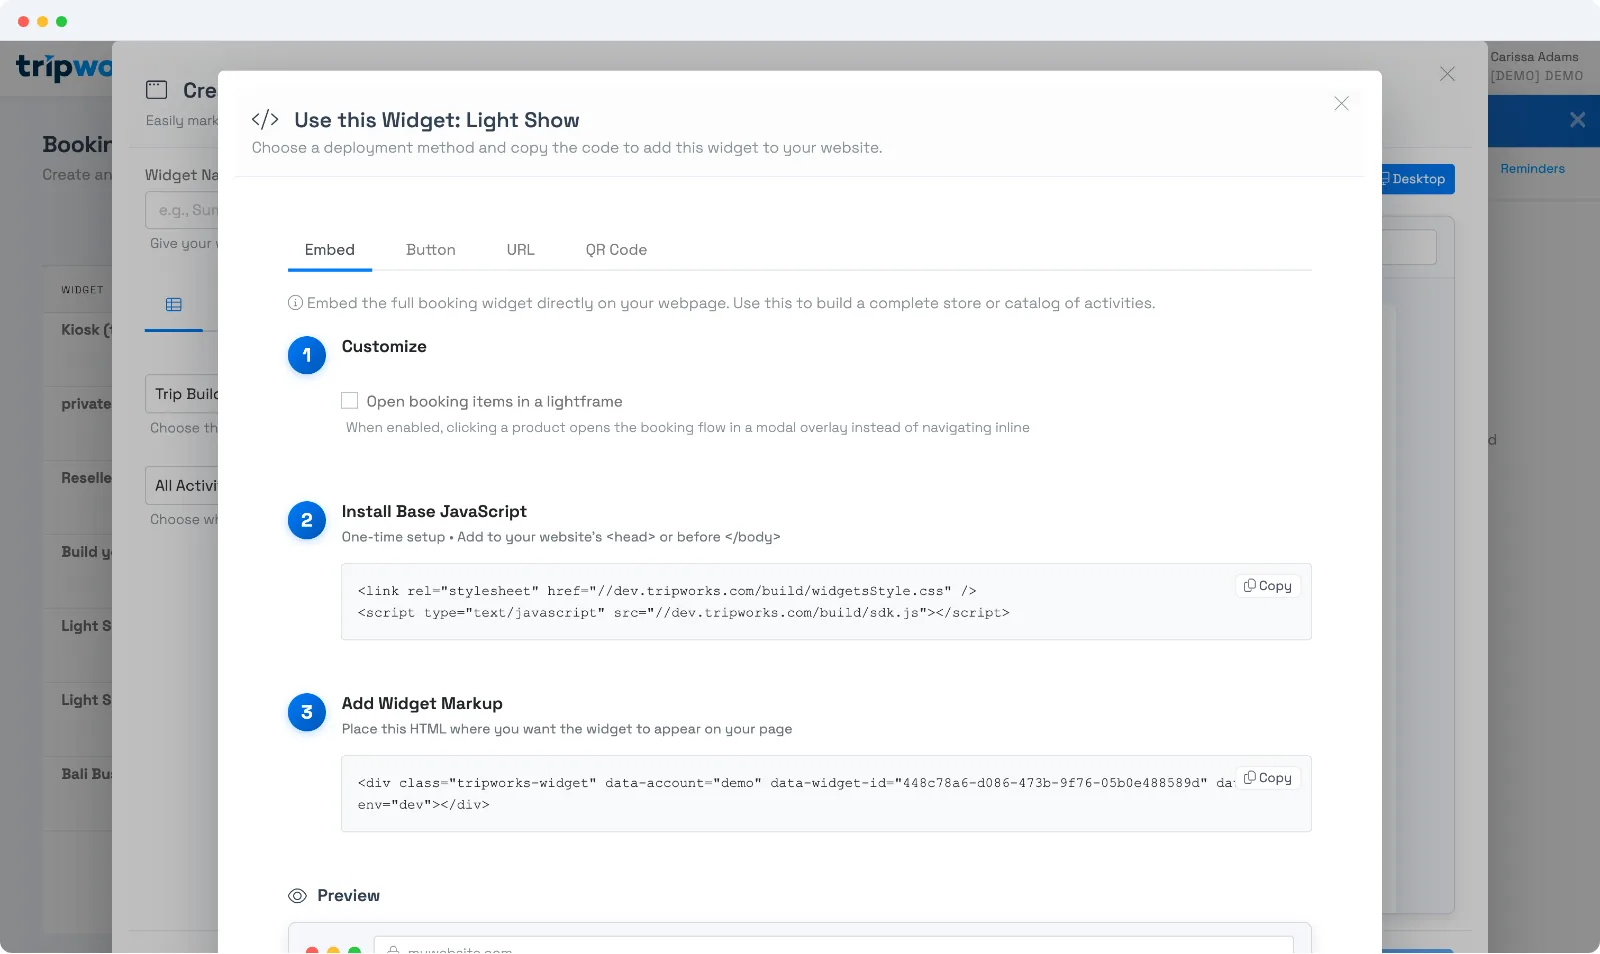Click the info icon beside Embed description

pyautogui.click(x=295, y=303)
